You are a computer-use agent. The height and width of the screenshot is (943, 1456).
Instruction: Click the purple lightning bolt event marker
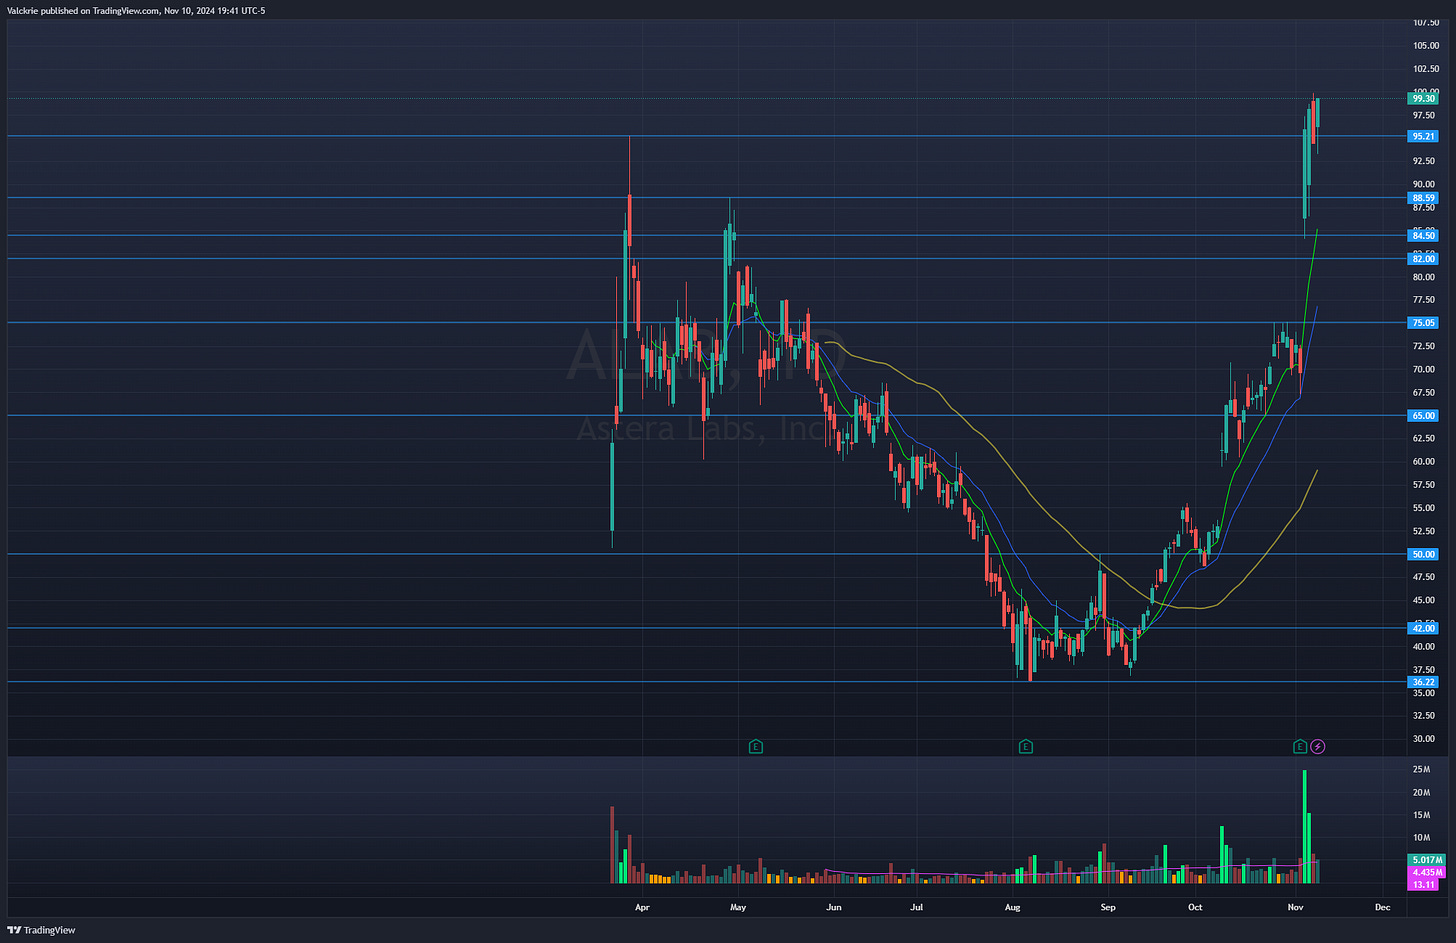click(1318, 746)
